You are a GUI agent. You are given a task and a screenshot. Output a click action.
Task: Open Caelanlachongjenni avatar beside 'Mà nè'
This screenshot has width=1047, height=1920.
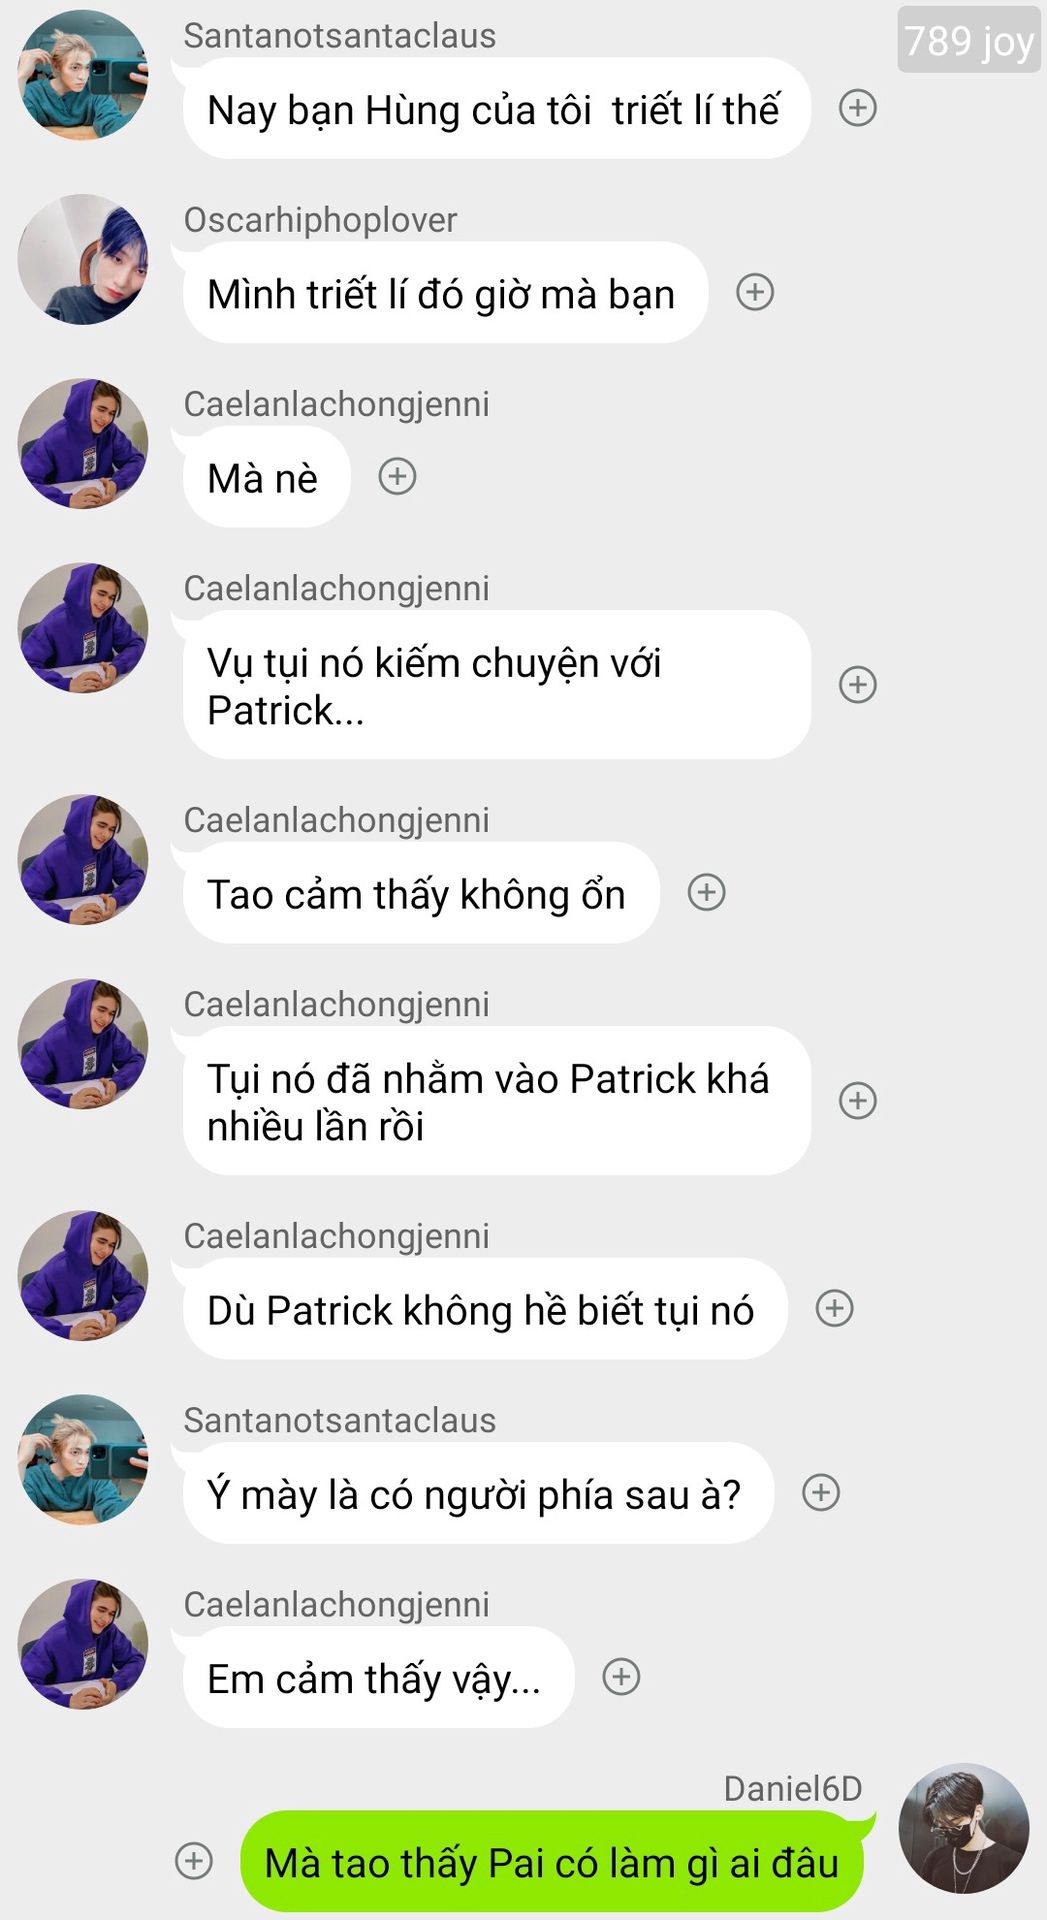pos(83,443)
